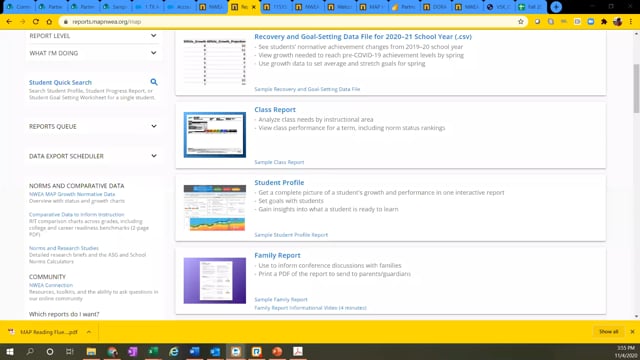
Task: Expand the WHAT I'M DOING section
Action: point(93,53)
